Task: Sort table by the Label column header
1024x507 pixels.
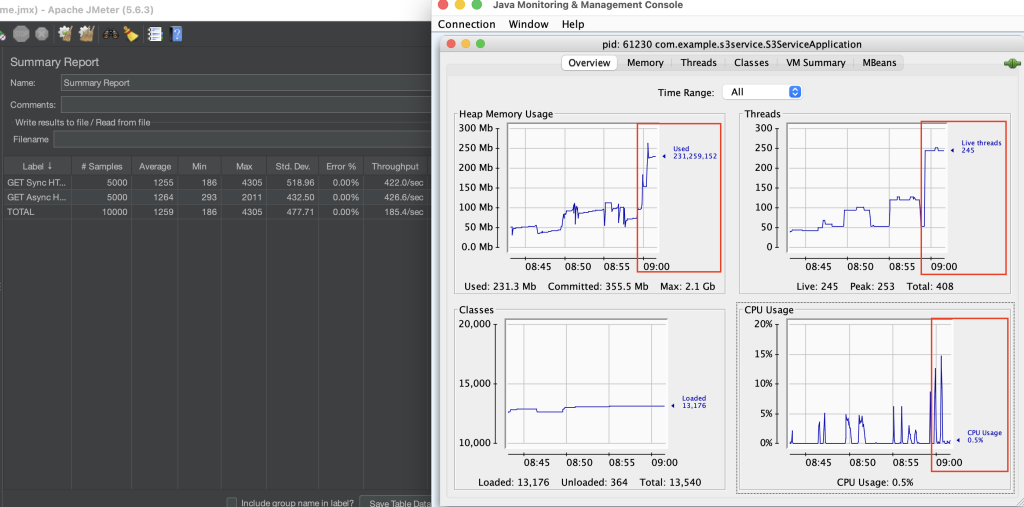Action: tap(37, 167)
